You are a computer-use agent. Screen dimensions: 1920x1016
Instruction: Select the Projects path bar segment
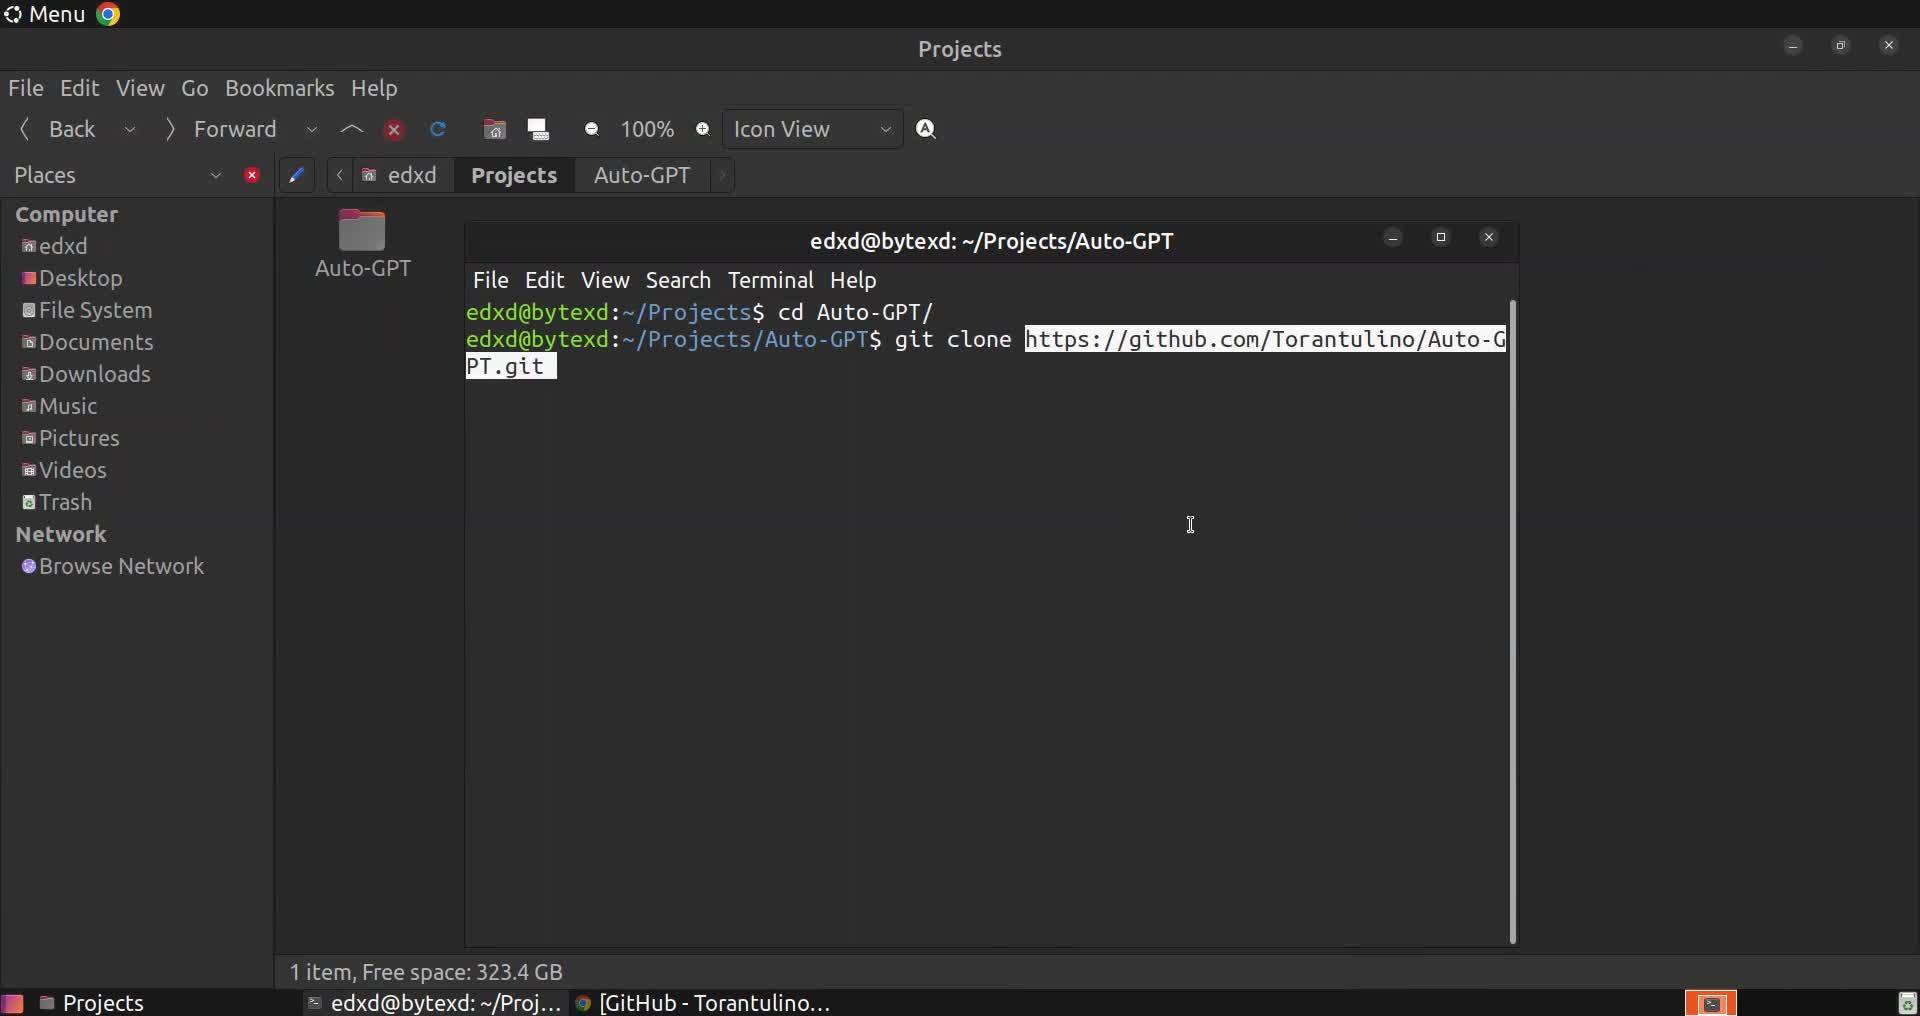point(514,175)
